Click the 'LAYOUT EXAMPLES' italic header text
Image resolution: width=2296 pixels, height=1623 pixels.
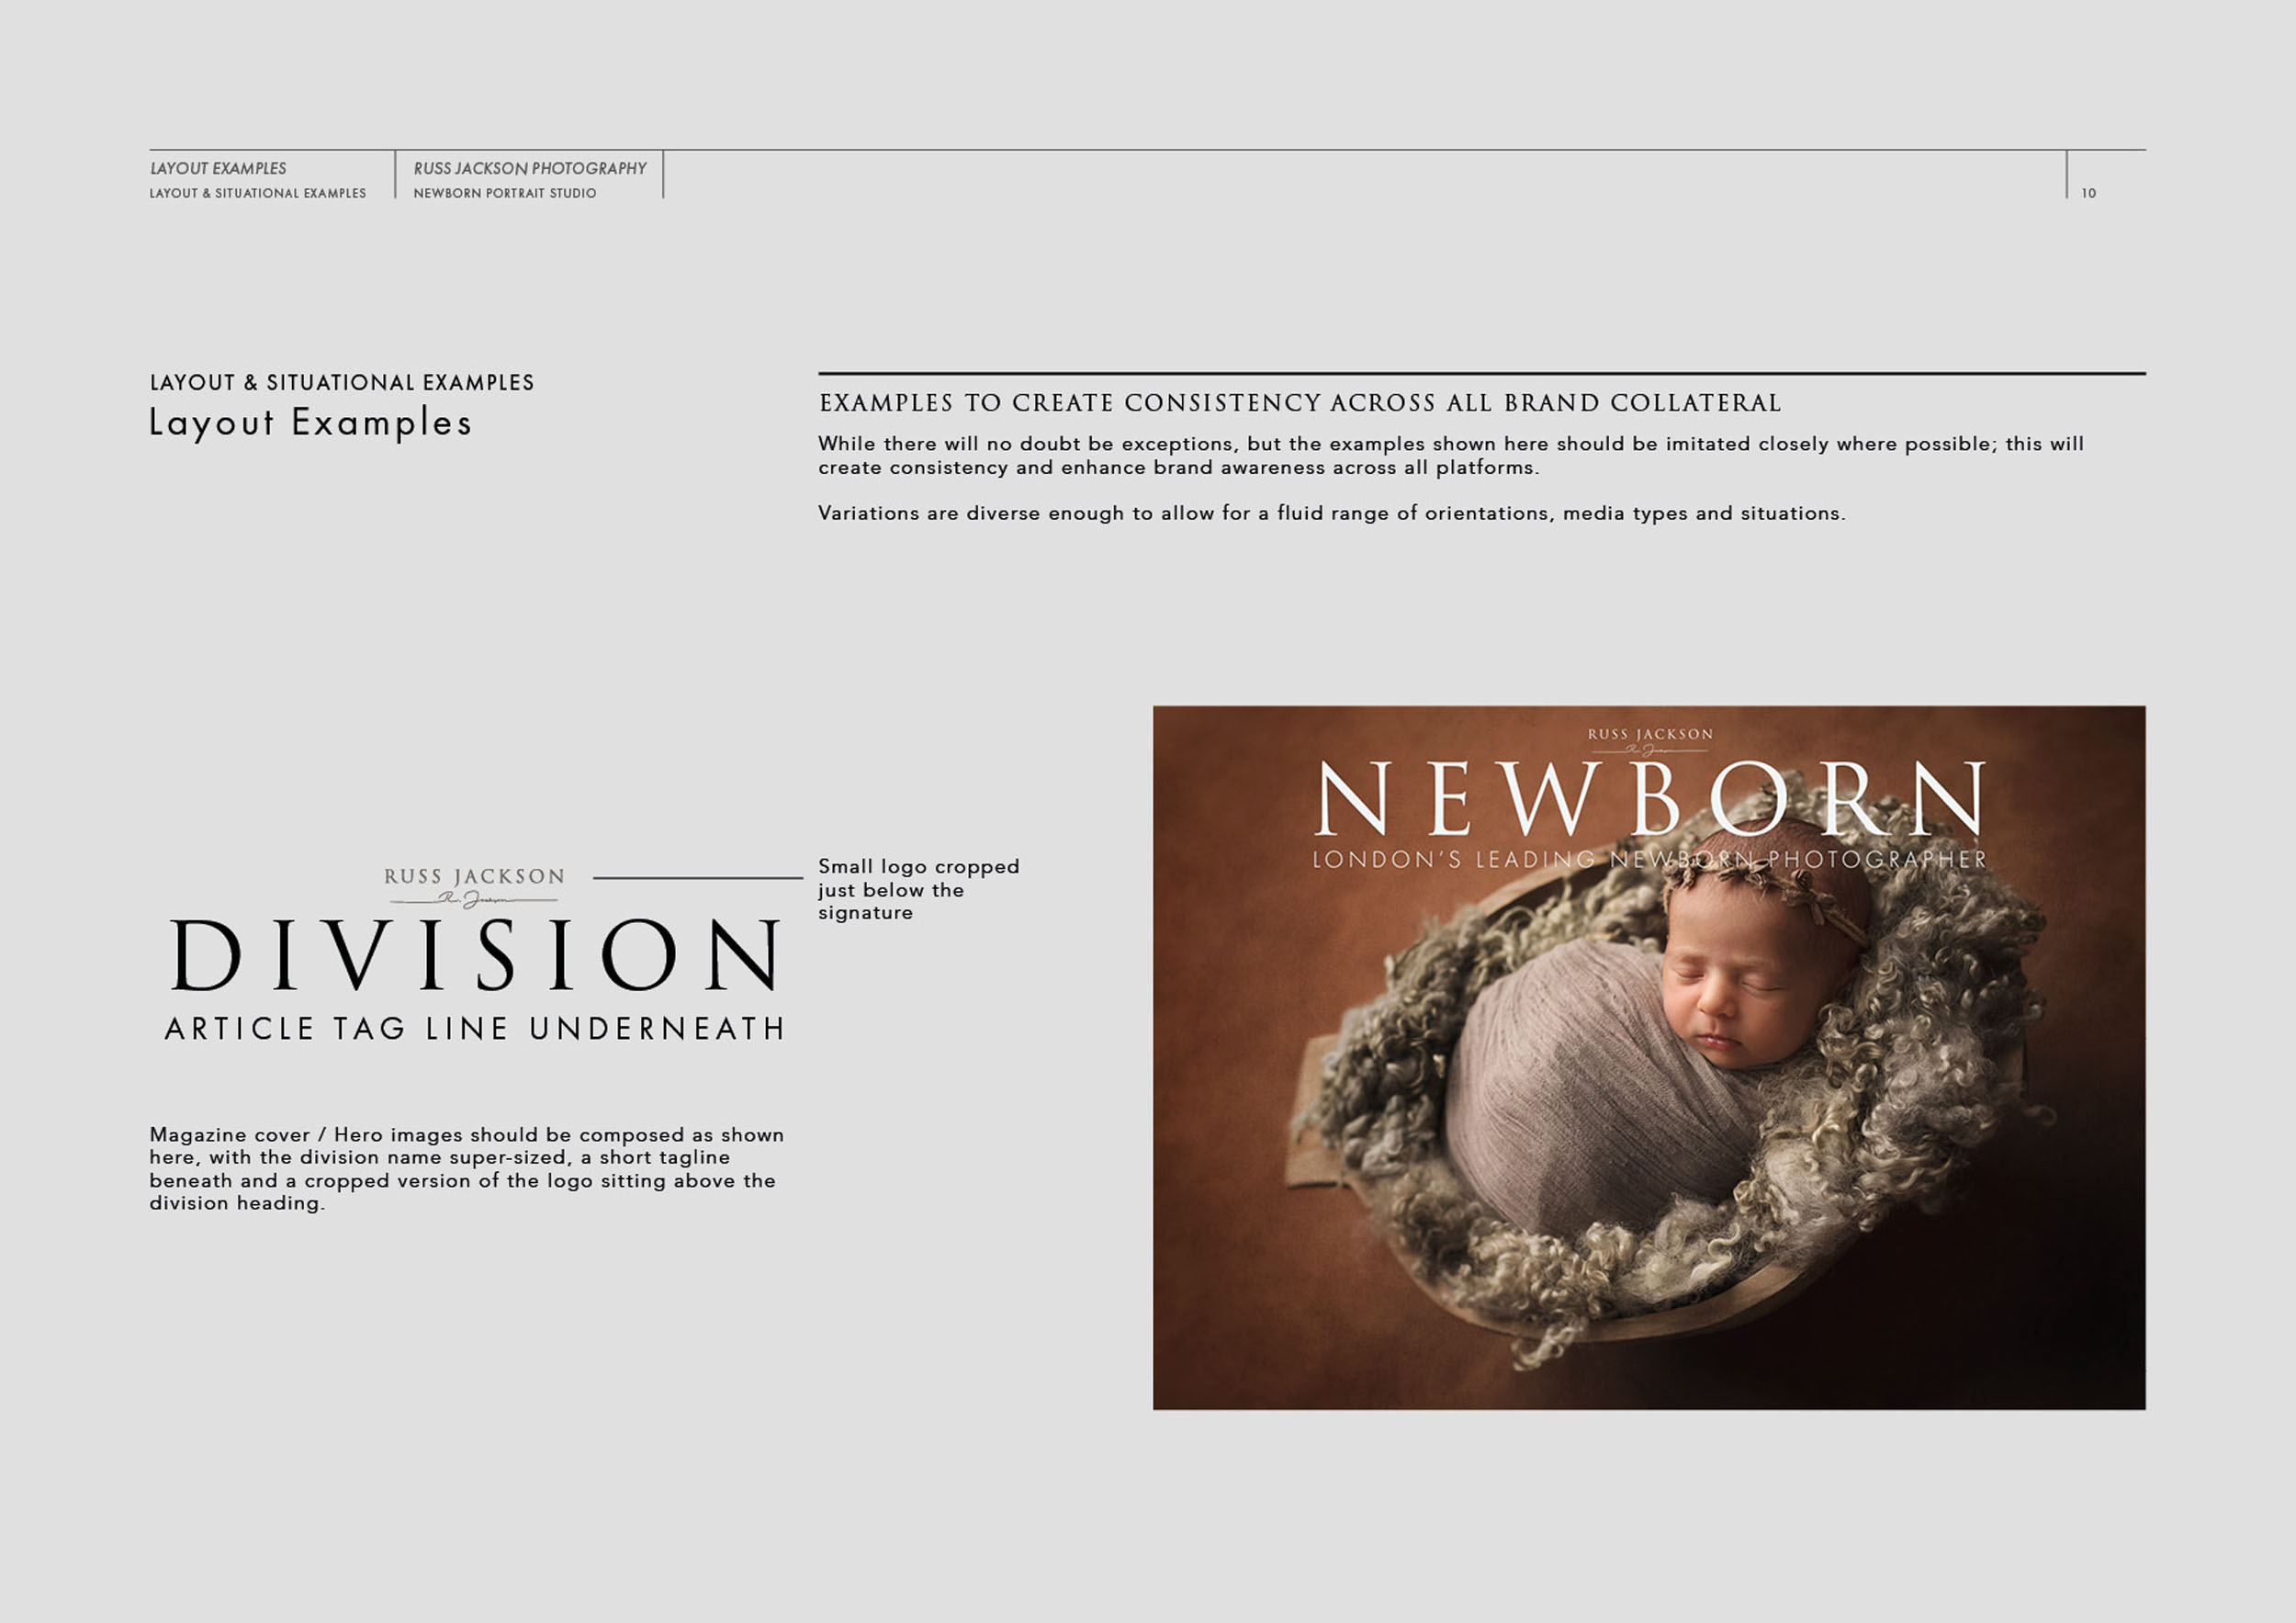click(x=218, y=168)
